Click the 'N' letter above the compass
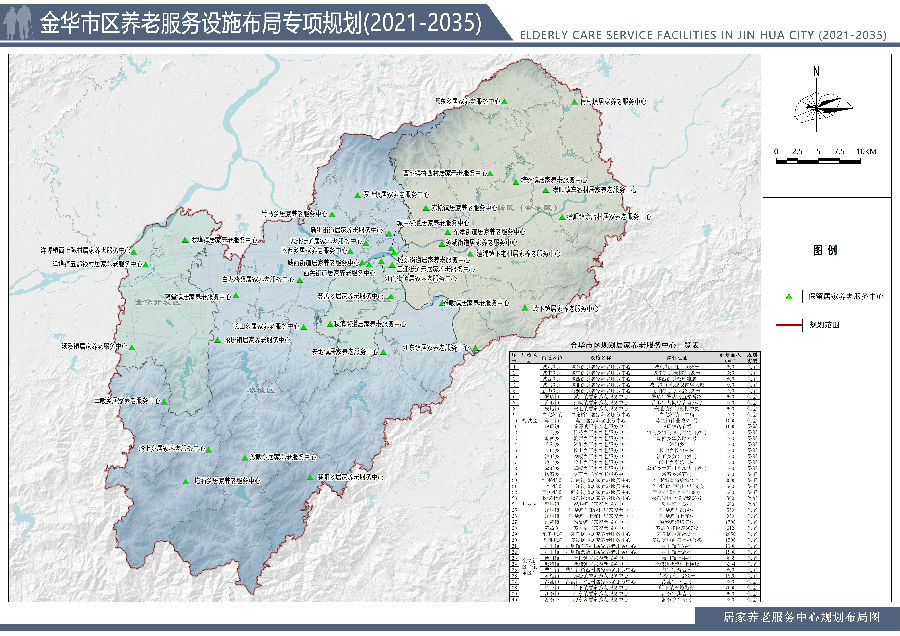900x636 pixels. click(816, 71)
